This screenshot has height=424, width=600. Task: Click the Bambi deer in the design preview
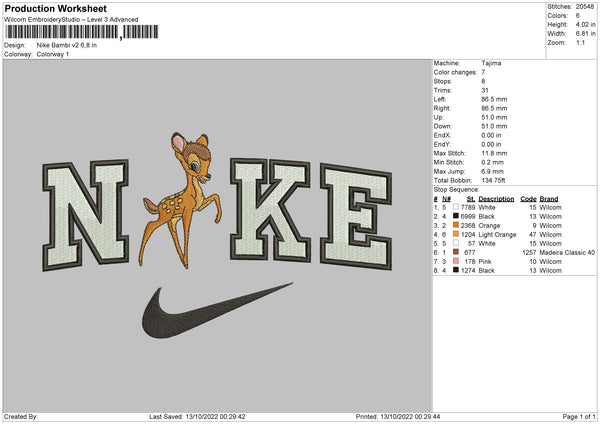point(180,200)
